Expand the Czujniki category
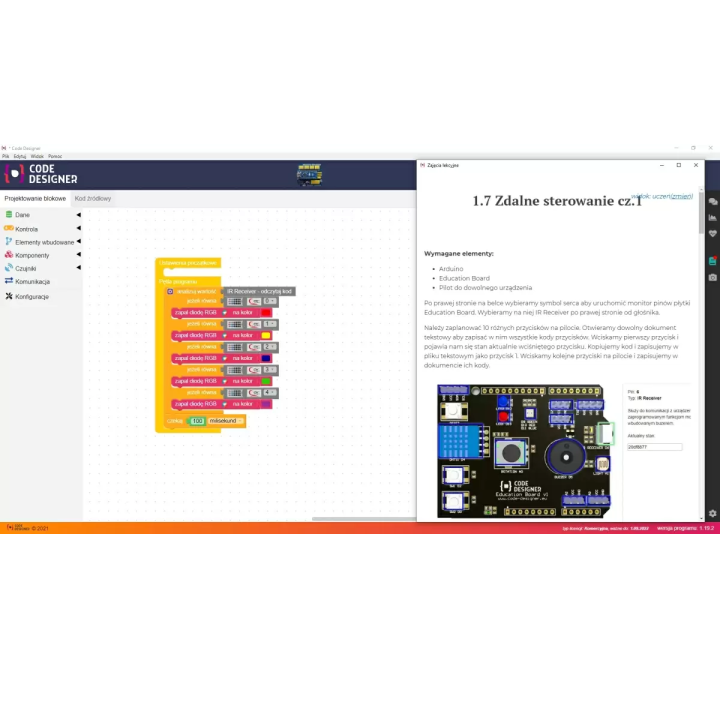 coord(25,268)
